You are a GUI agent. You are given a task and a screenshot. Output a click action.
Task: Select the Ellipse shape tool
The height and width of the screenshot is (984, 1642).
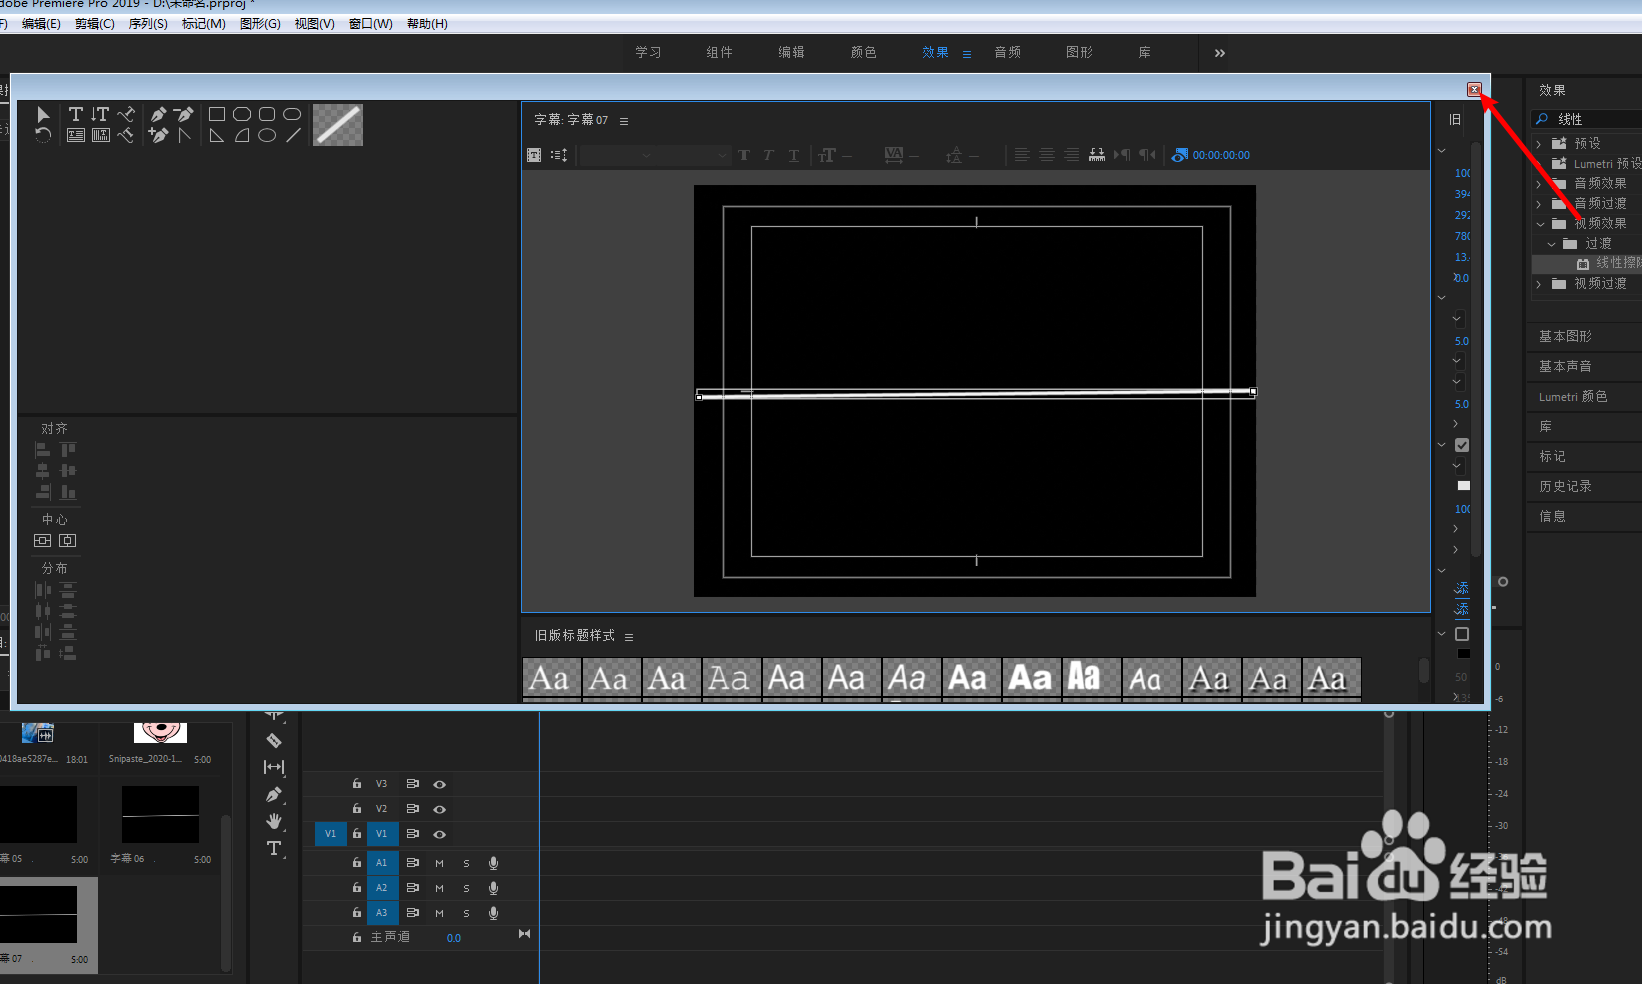[267, 135]
